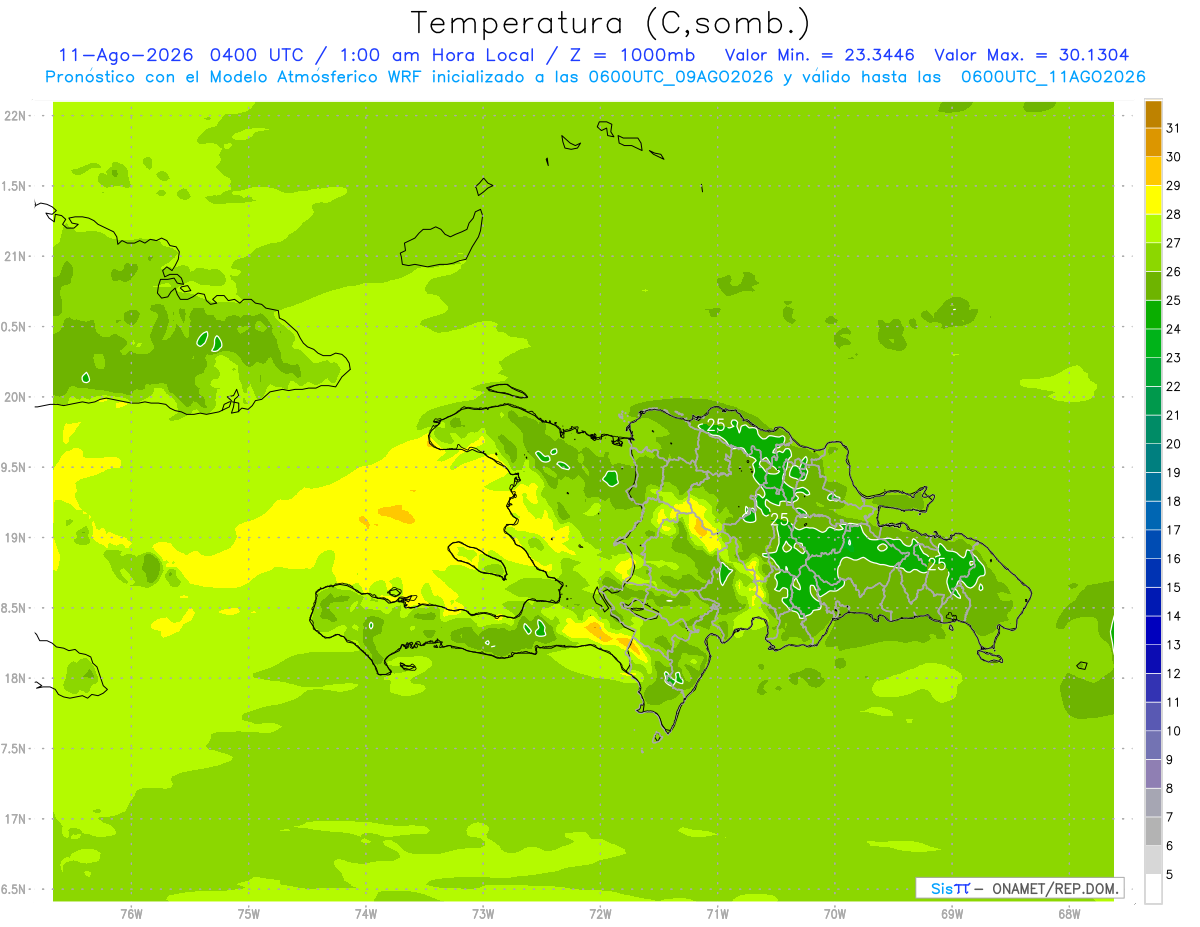Click the "75W" longitude label

[x=248, y=914]
